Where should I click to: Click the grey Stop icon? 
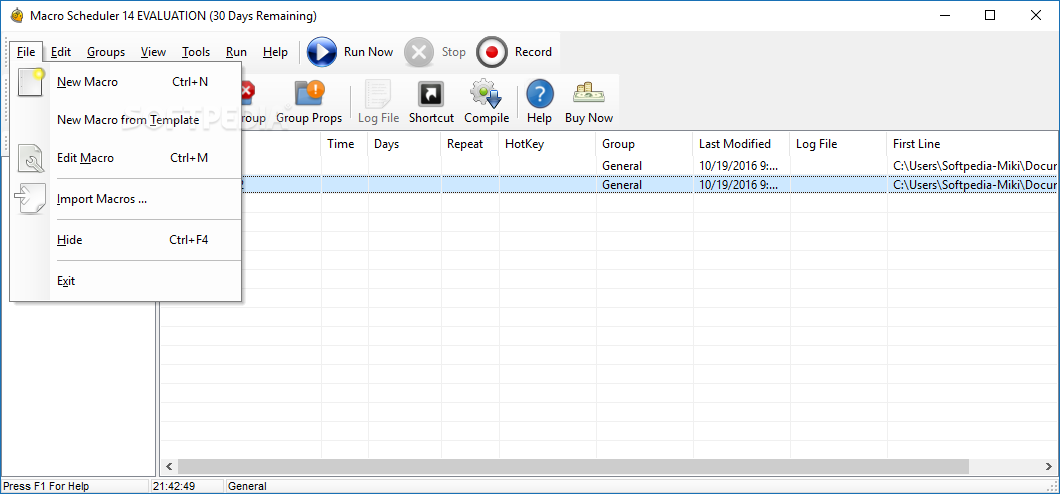(x=419, y=52)
